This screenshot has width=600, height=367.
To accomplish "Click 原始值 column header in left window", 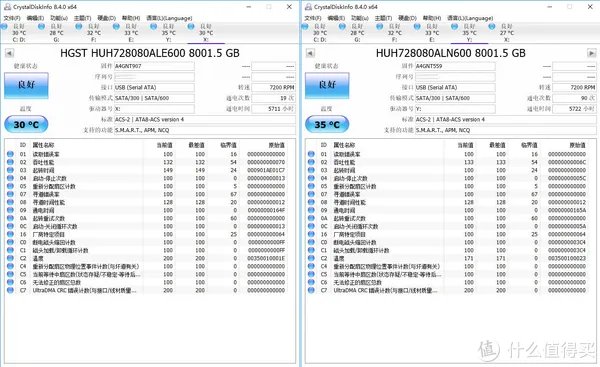I will [x=277, y=145].
